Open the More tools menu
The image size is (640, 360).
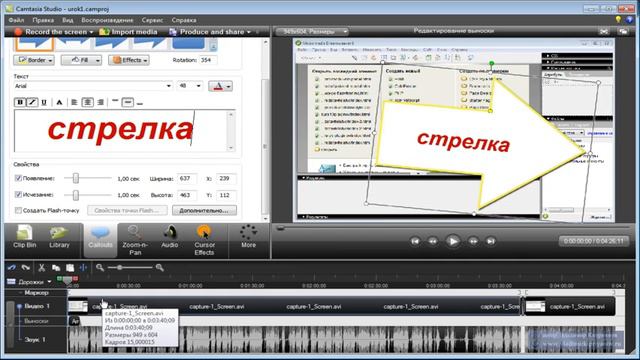click(x=248, y=237)
